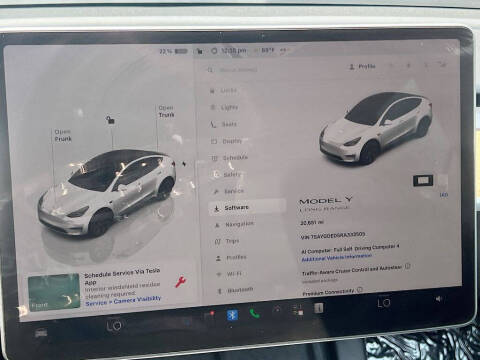480x360 pixels.
Task: Open the Trips menu item
Action: (228, 241)
